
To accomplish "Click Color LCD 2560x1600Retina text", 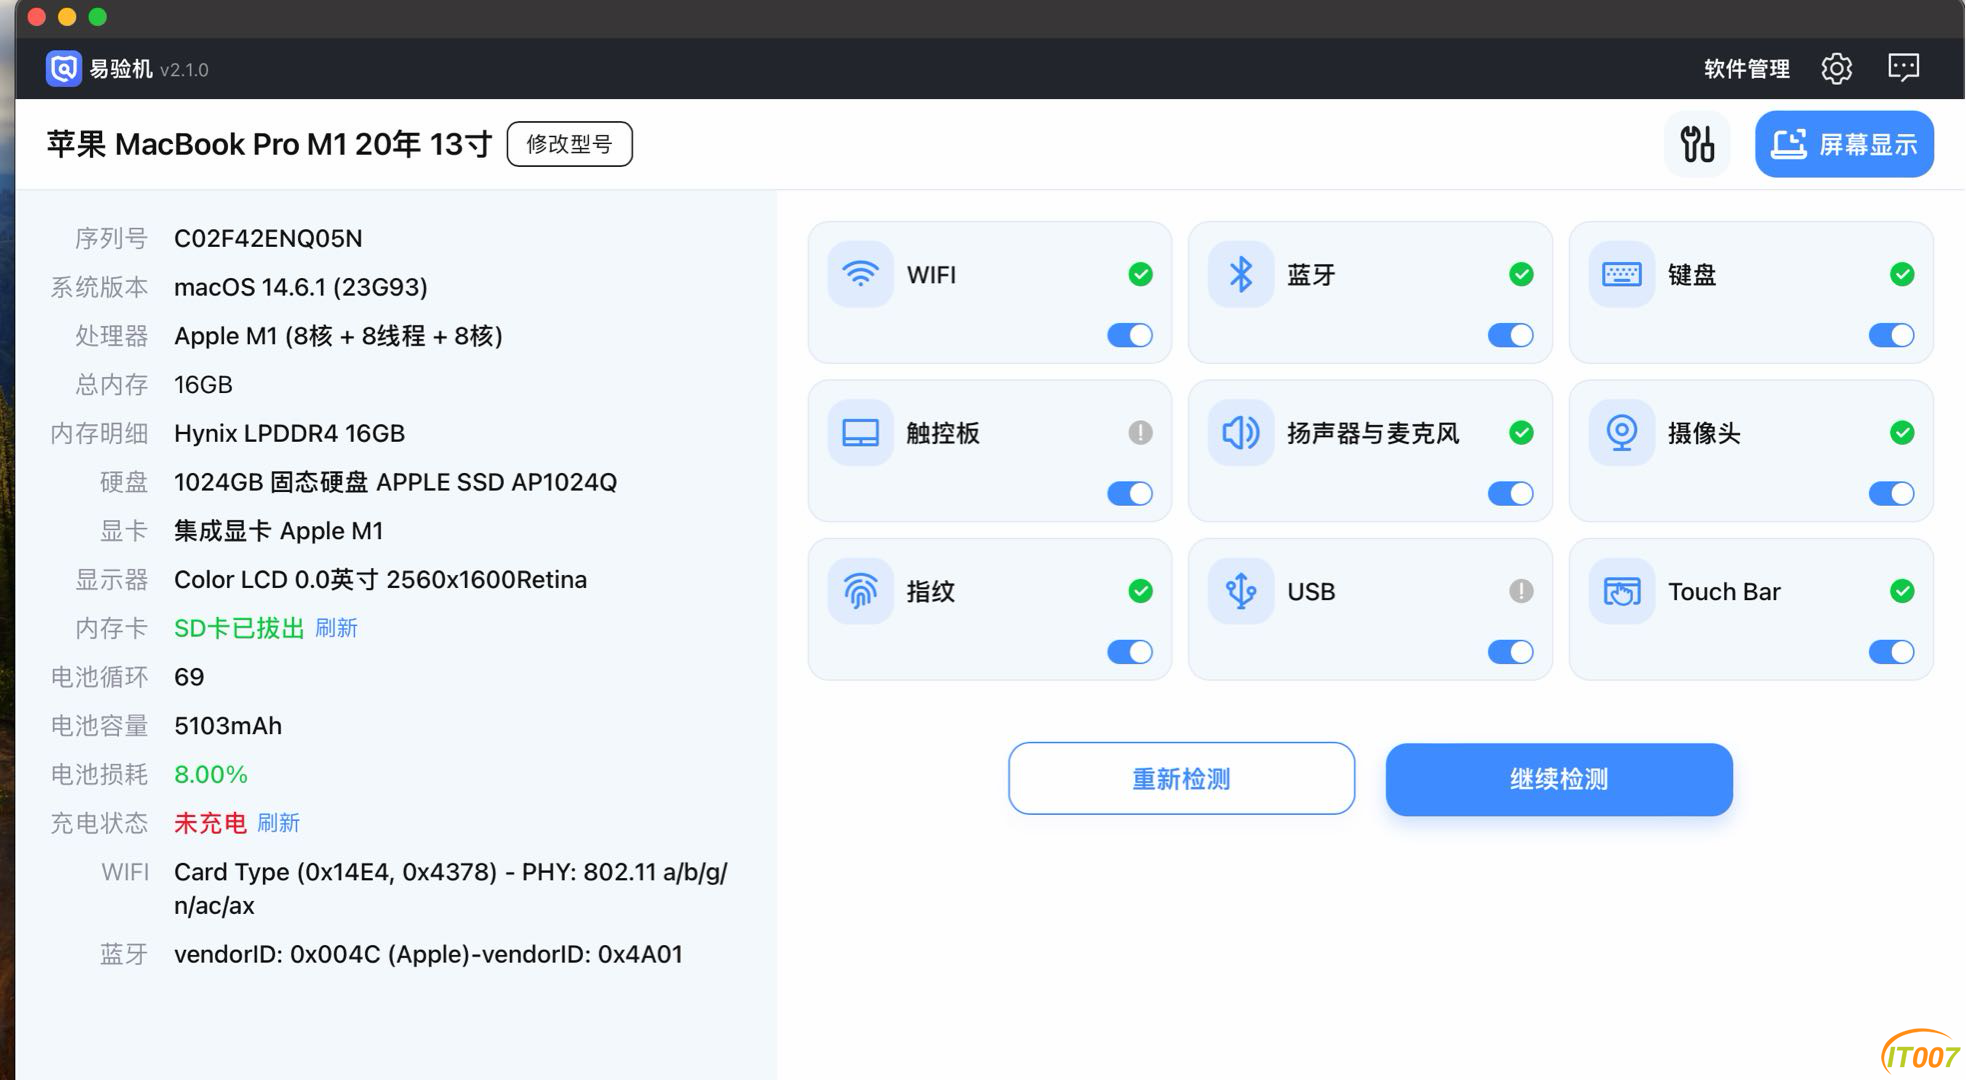I will (380, 580).
